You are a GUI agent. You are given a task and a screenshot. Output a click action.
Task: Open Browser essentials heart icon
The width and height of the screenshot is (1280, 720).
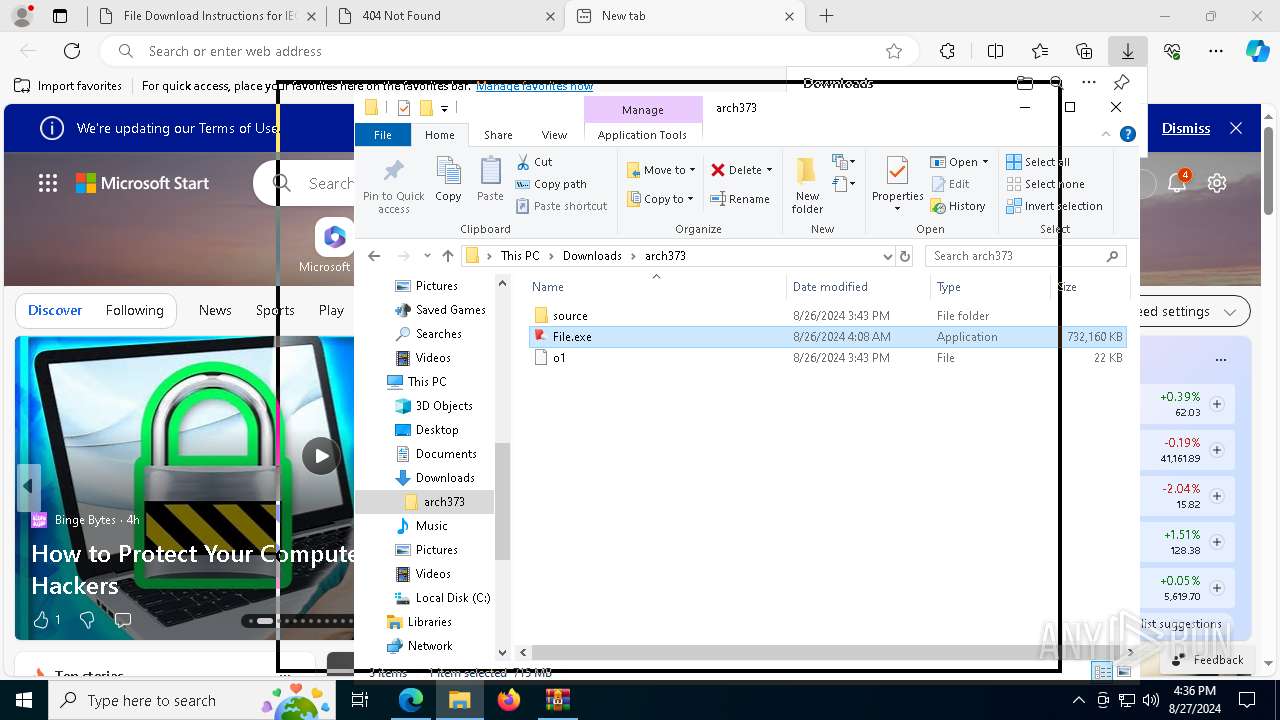[x=1172, y=51]
